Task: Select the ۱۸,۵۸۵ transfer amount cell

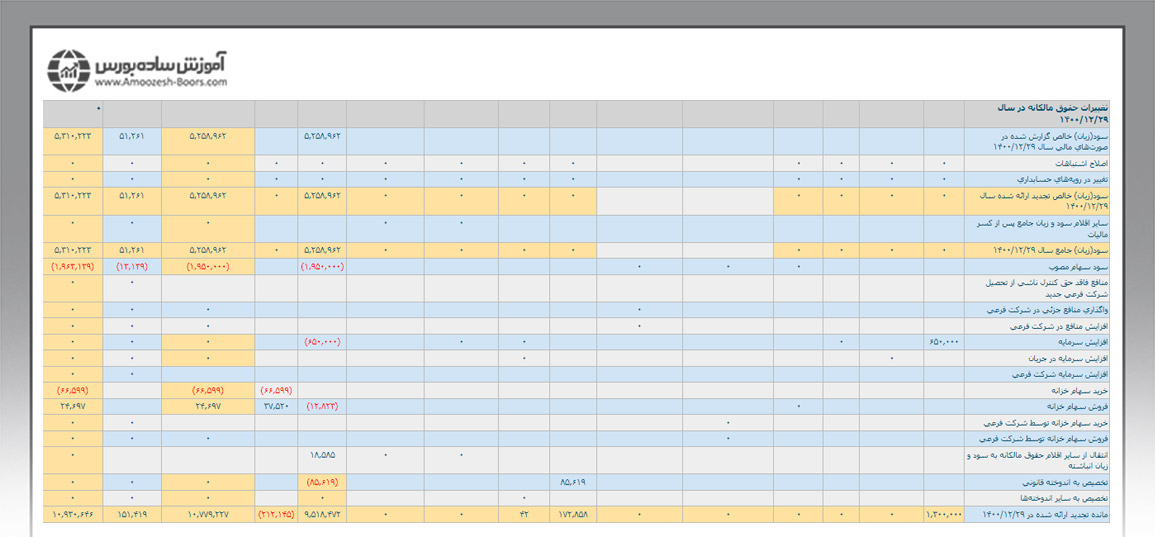Action: [x=322, y=453]
